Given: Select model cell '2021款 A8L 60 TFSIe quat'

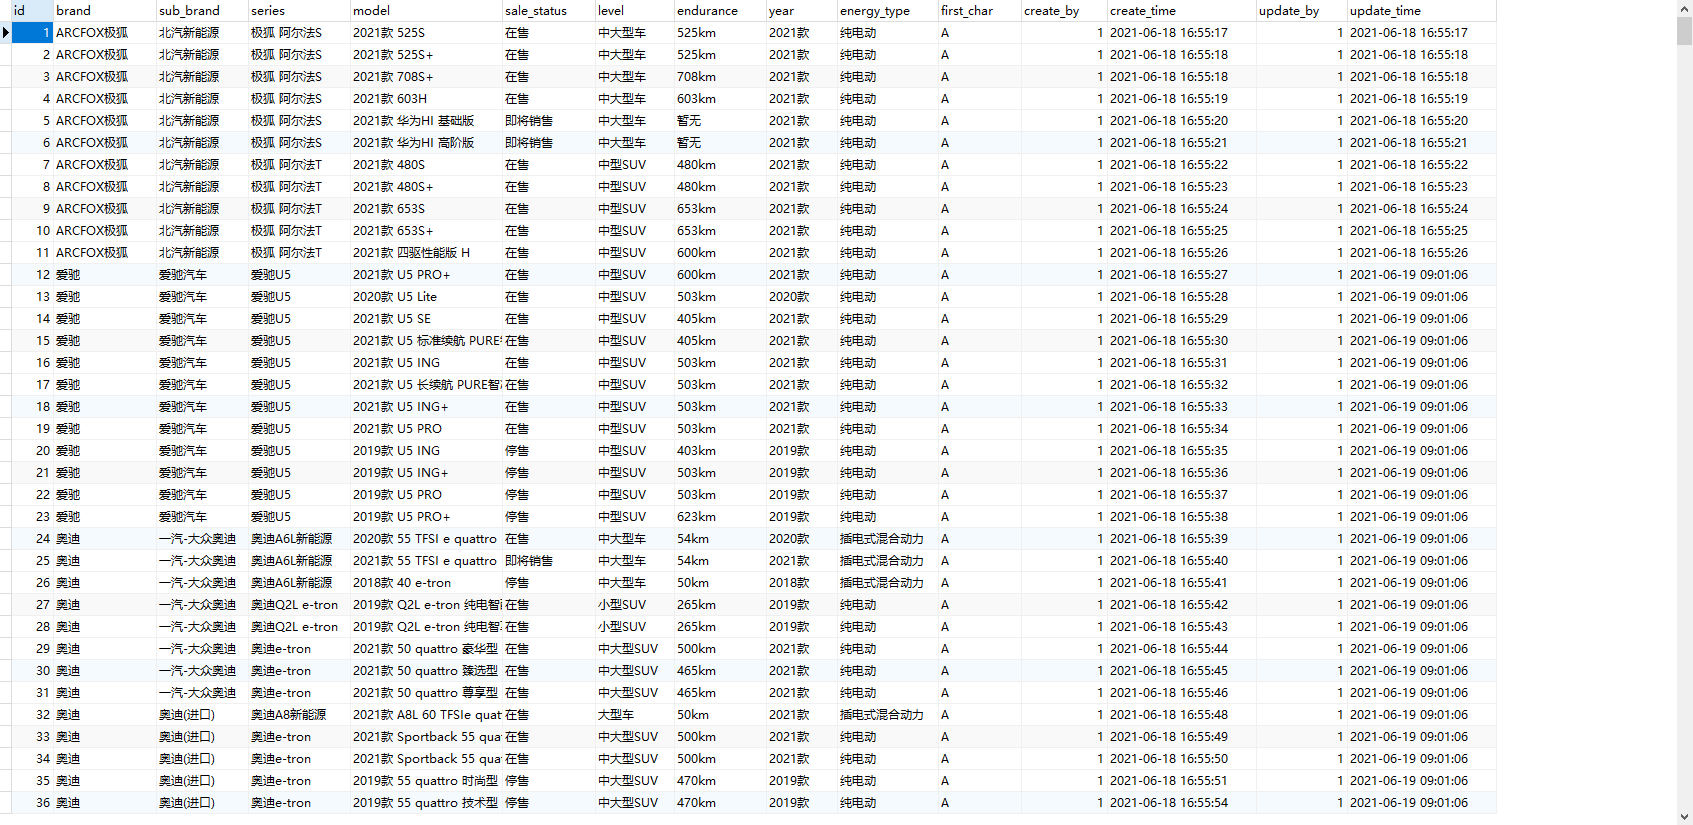Looking at the screenshot, I should [426, 715].
